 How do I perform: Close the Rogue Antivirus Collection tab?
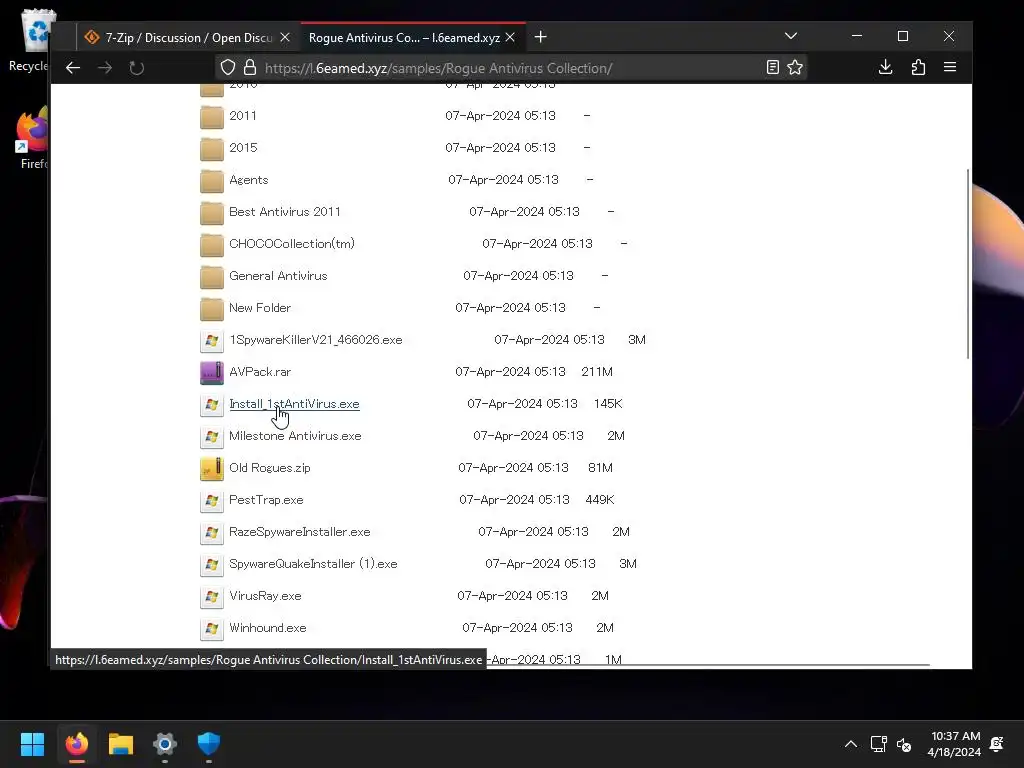point(510,38)
